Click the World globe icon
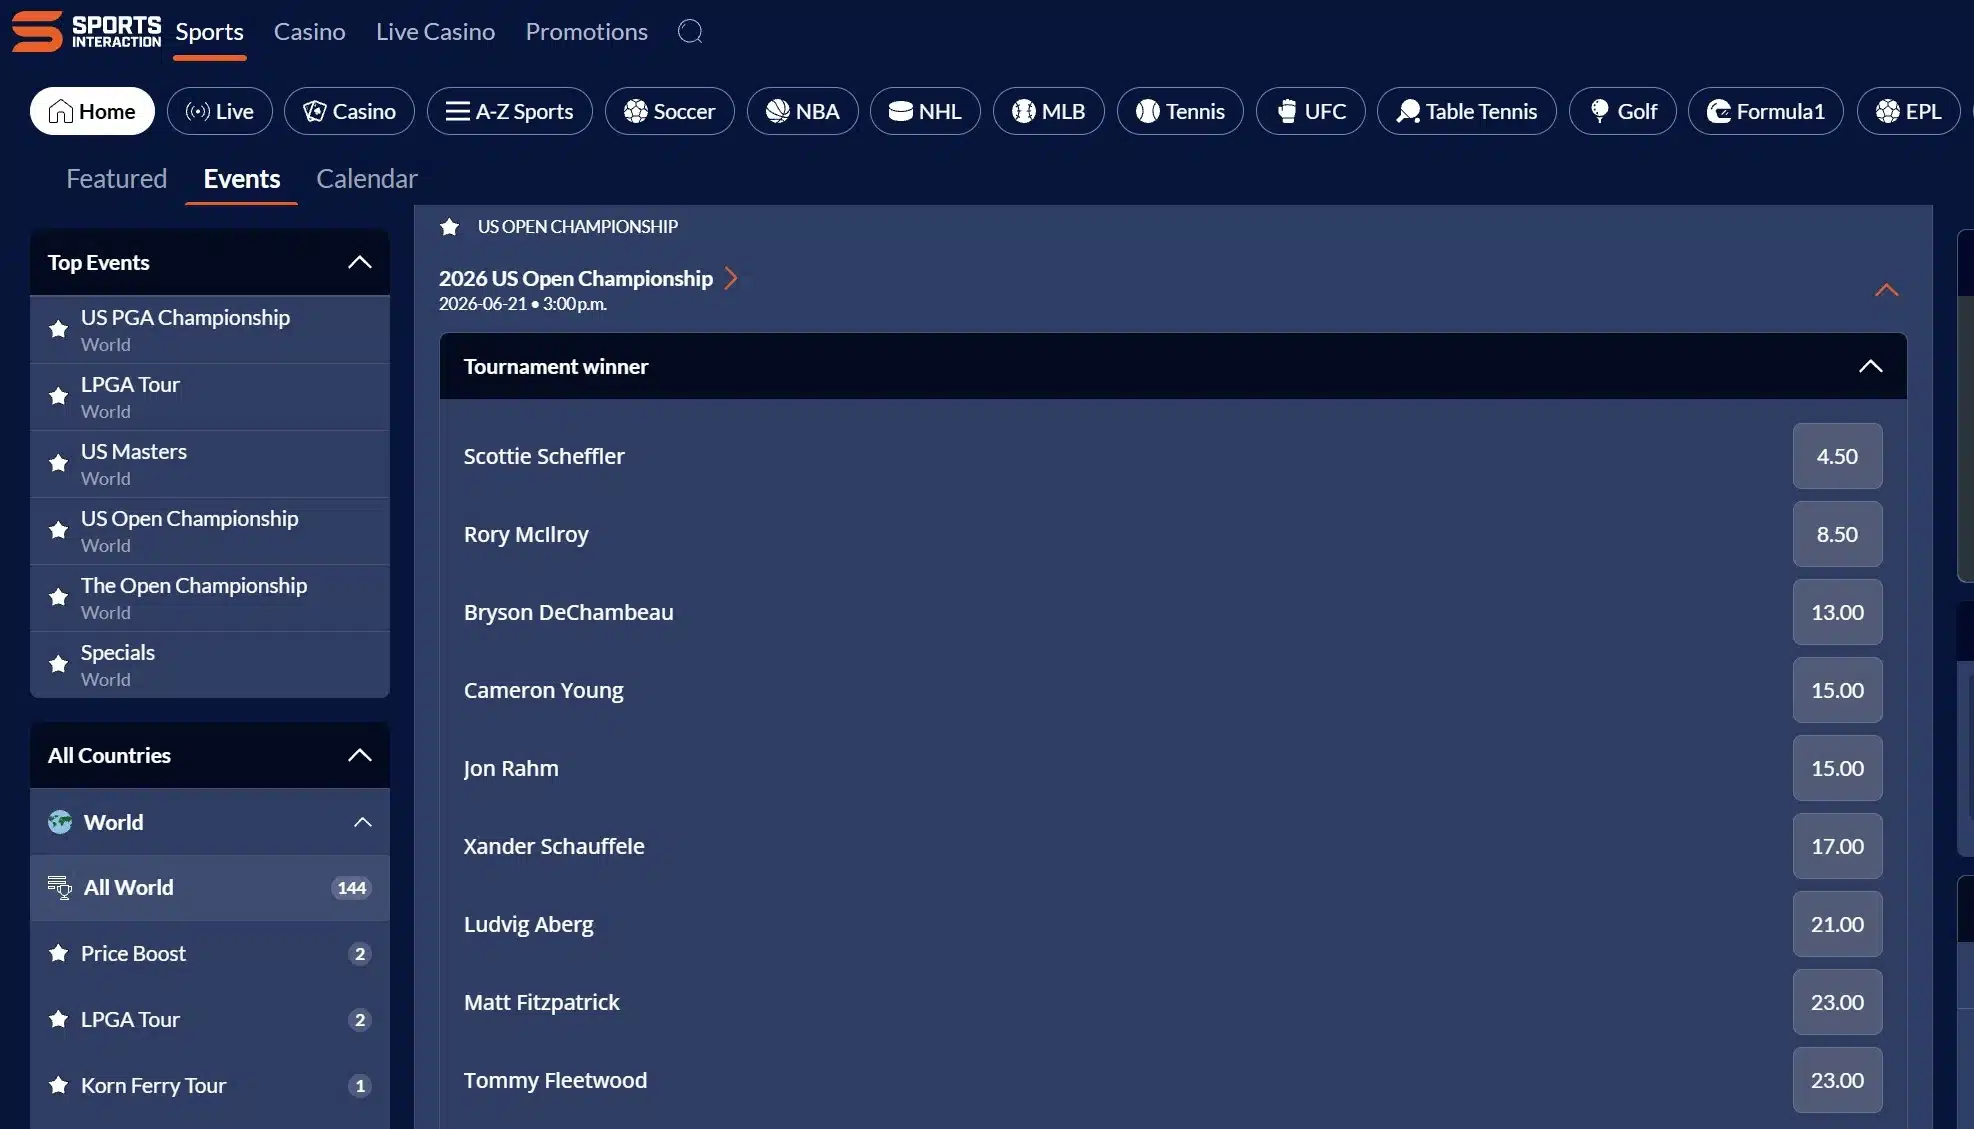1974x1129 pixels. point(60,822)
